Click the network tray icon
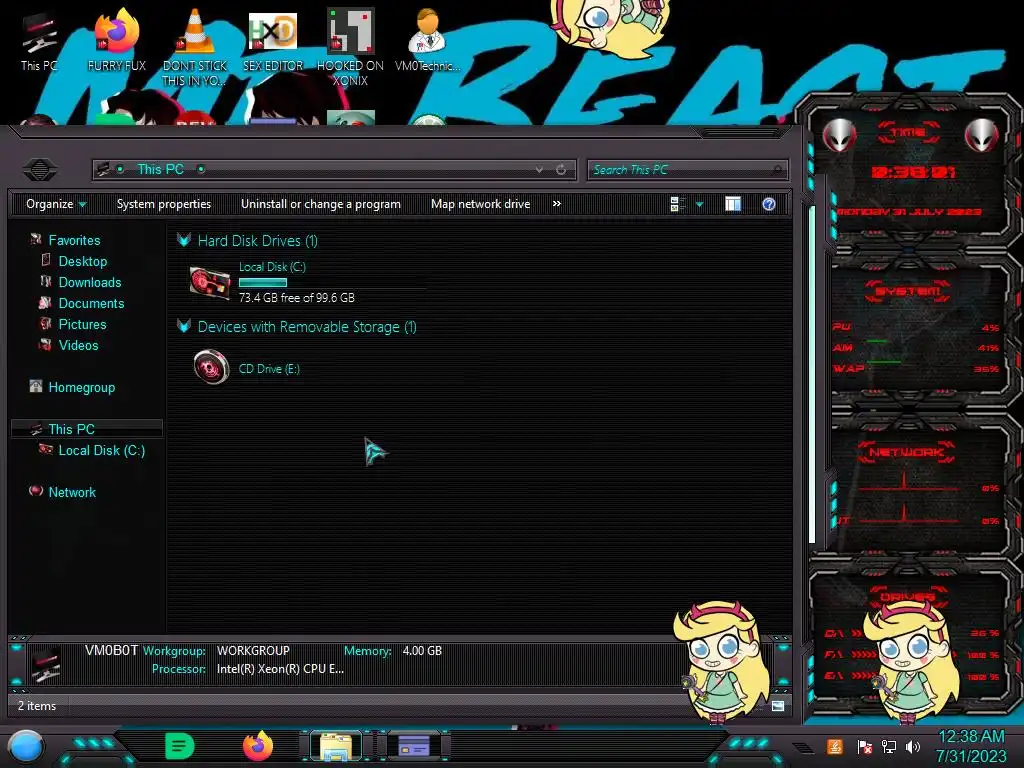 (x=888, y=746)
